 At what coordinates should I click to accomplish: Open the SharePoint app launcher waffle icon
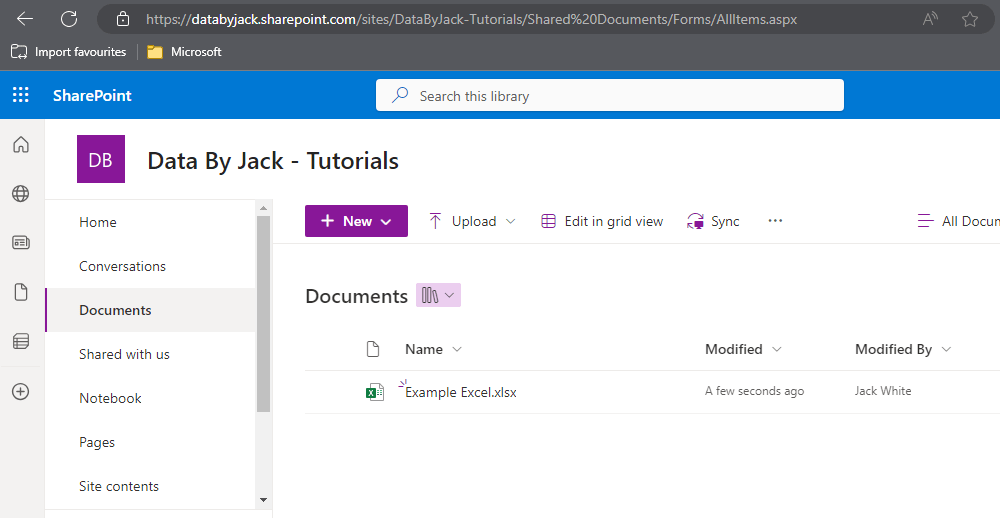coord(20,95)
